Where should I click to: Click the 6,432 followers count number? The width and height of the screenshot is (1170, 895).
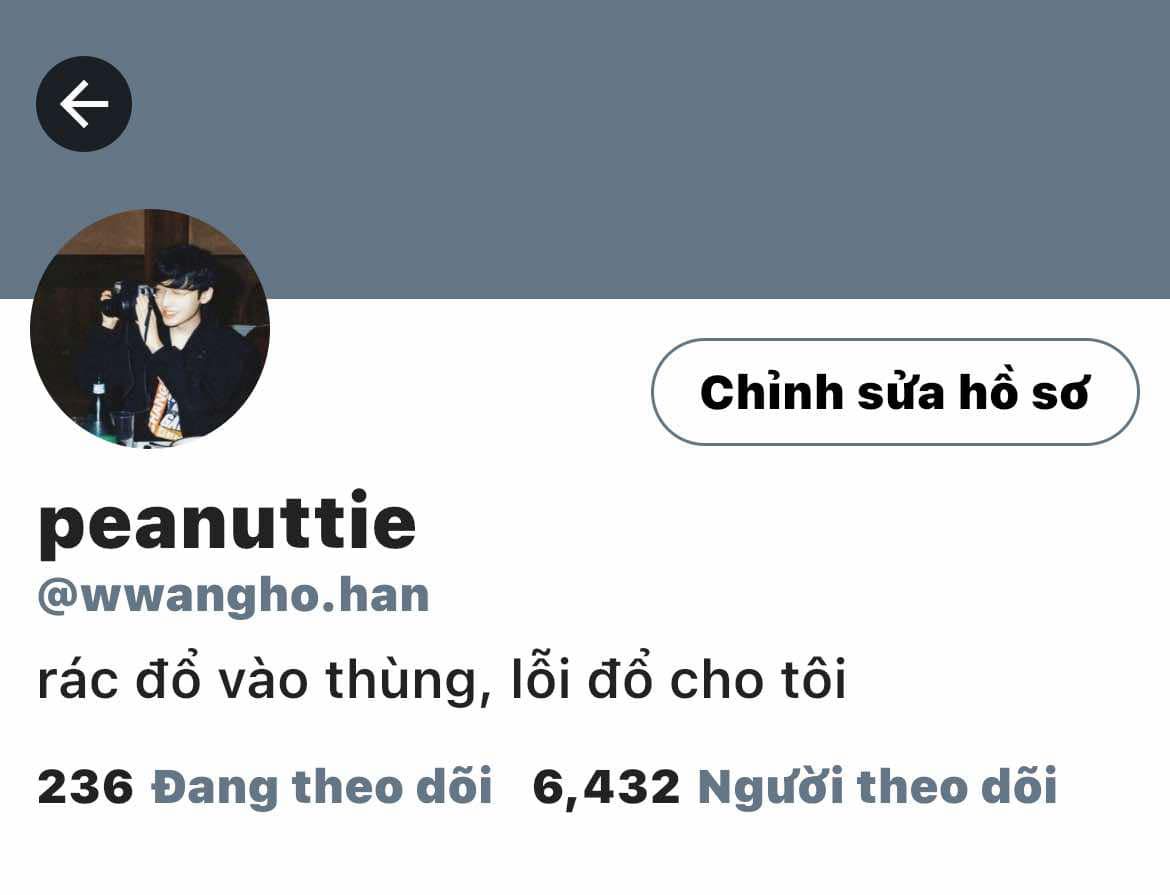tap(607, 788)
